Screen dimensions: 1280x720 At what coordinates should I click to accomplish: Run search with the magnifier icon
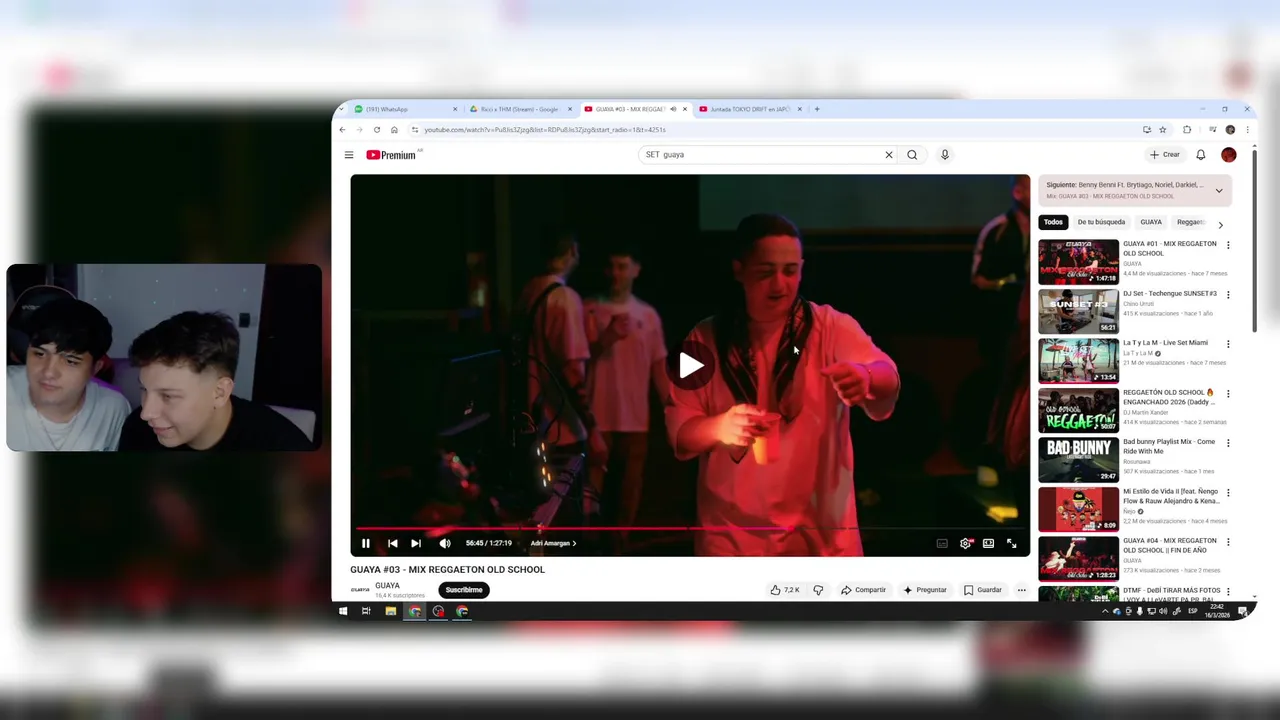click(x=912, y=155)
